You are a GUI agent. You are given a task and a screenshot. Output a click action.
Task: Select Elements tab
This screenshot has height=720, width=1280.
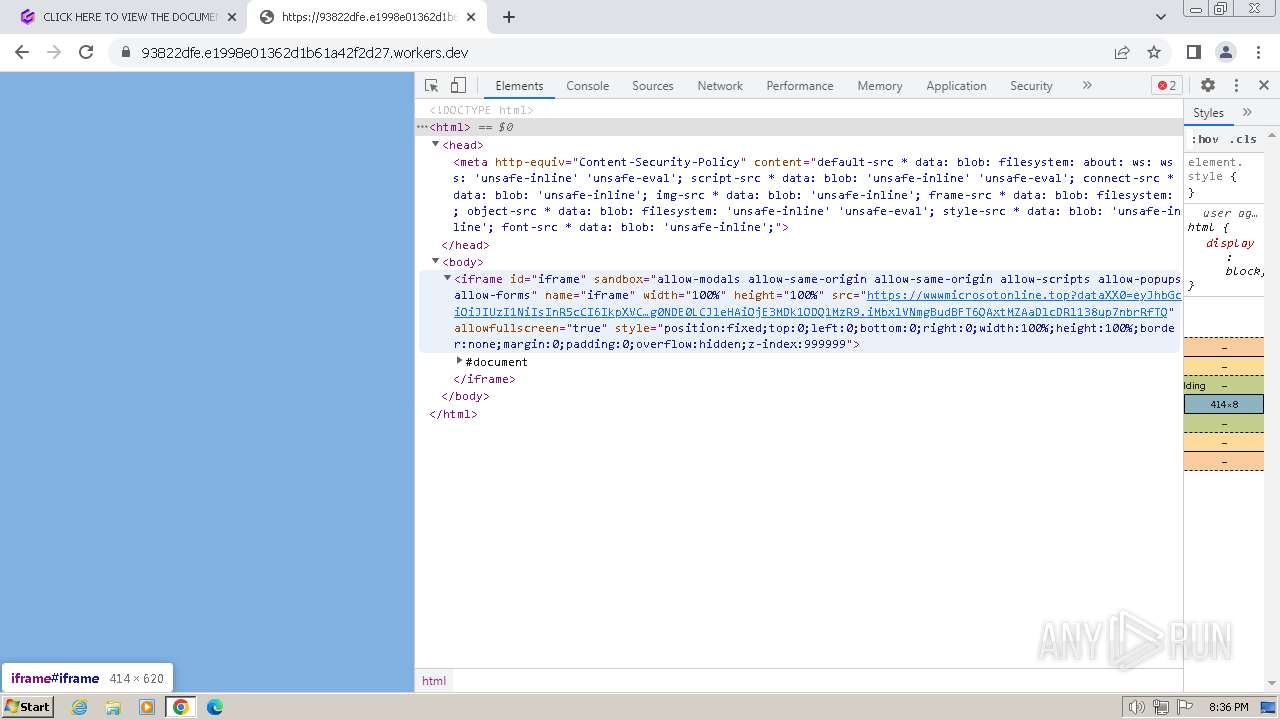(x=519, y=86)
